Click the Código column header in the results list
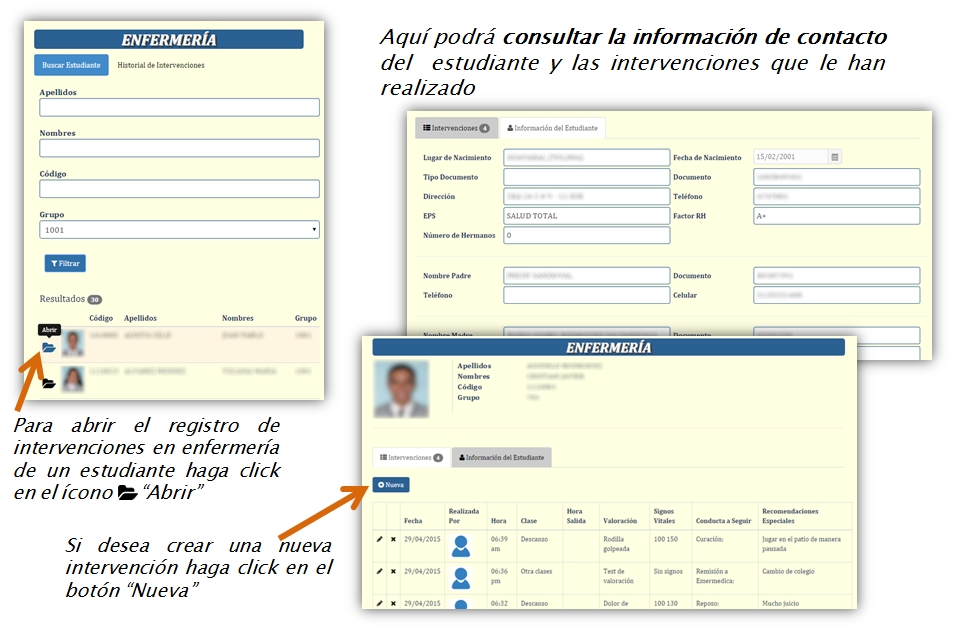Image resolution: width=953 pixels, height=630 pixels. coord(101,318)
